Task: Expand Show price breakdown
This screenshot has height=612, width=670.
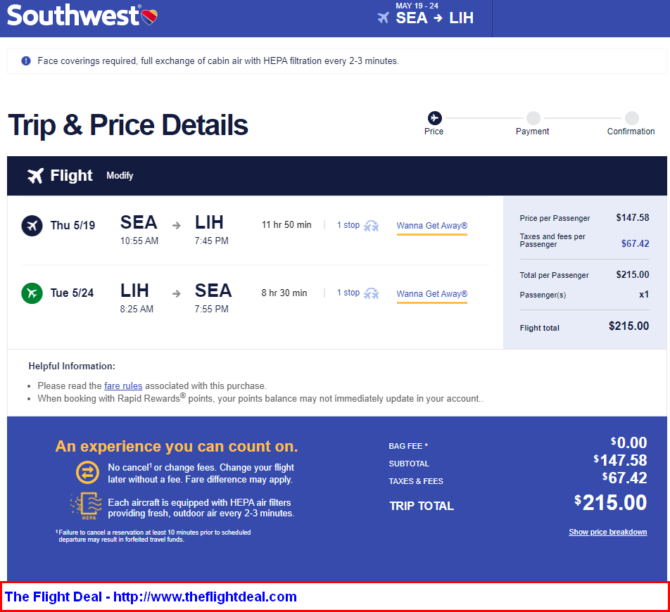Action: coord(608,532)
